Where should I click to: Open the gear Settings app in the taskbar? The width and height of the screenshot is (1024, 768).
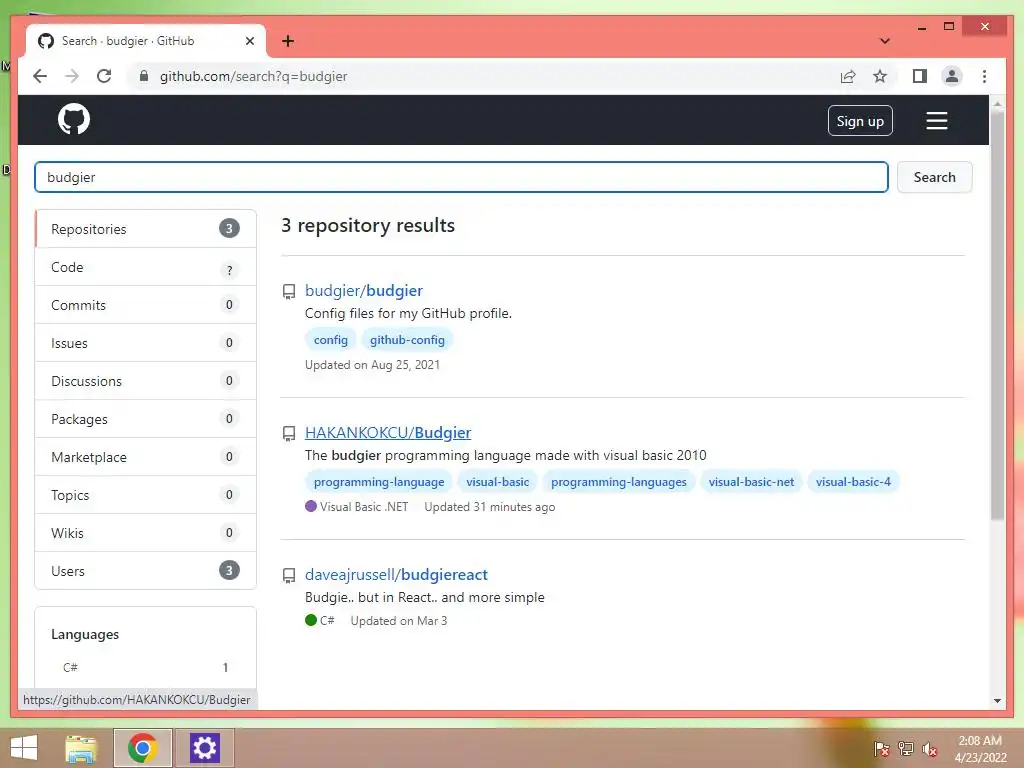[x=204, y=748]
